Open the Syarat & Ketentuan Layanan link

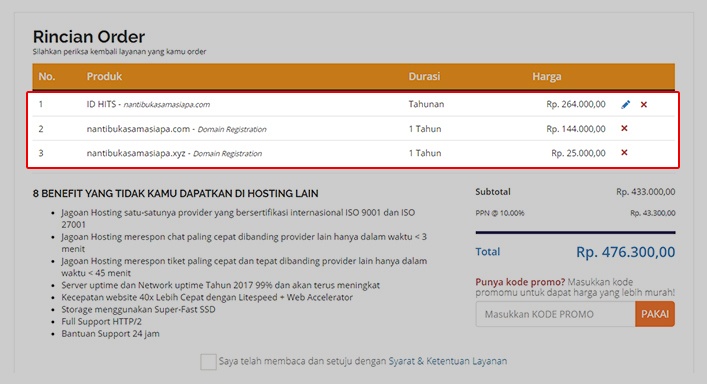448,361
